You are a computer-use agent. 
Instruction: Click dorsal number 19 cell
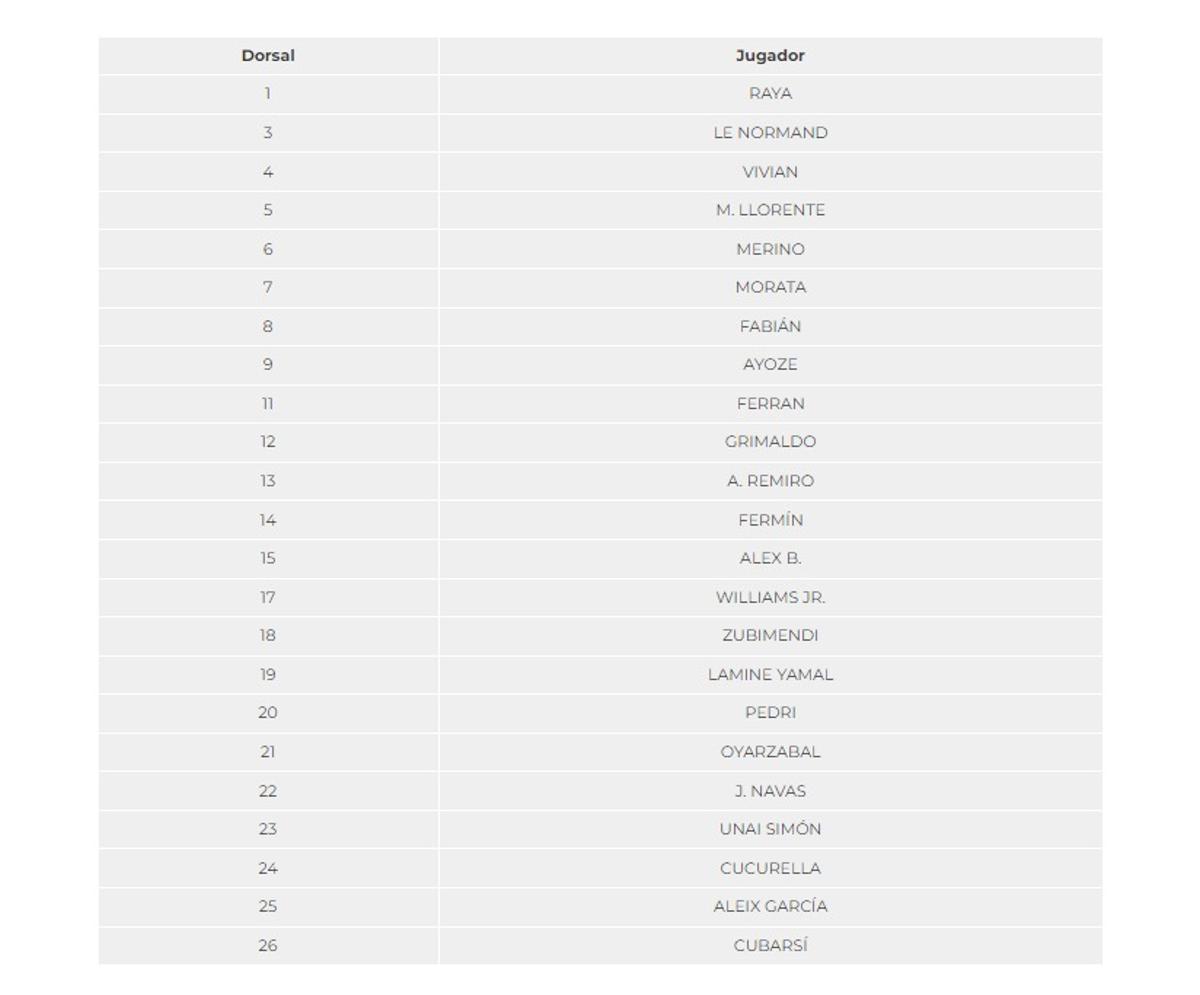pyautogui.click(x=268, y=675)
